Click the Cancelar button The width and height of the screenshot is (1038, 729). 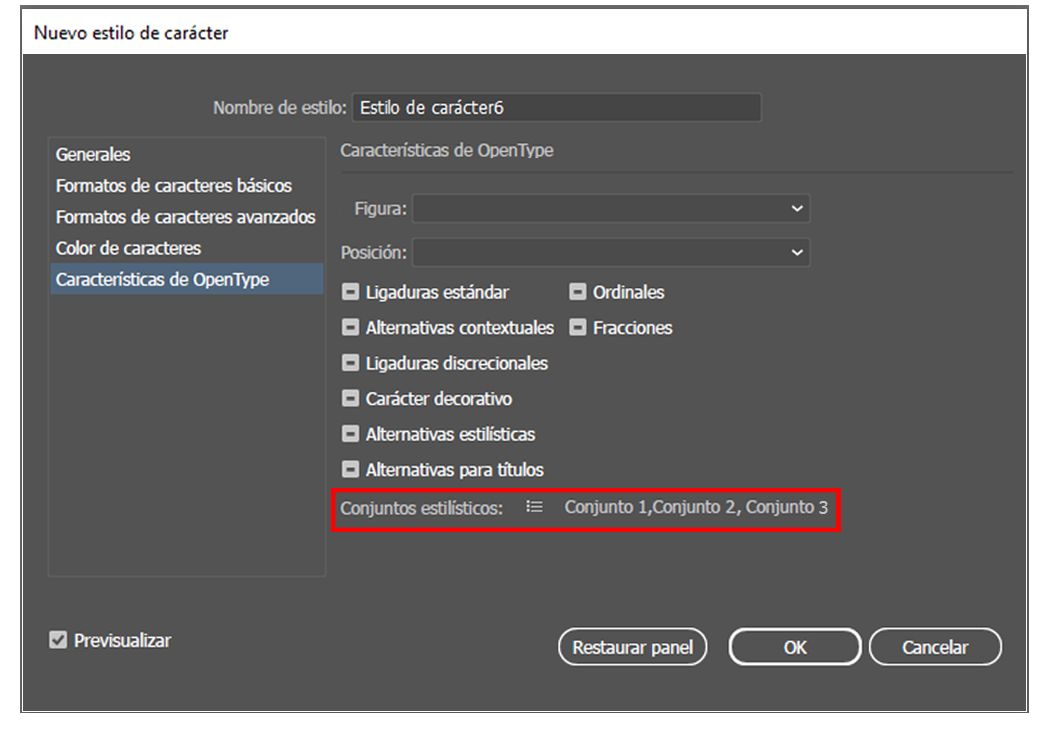935,647
